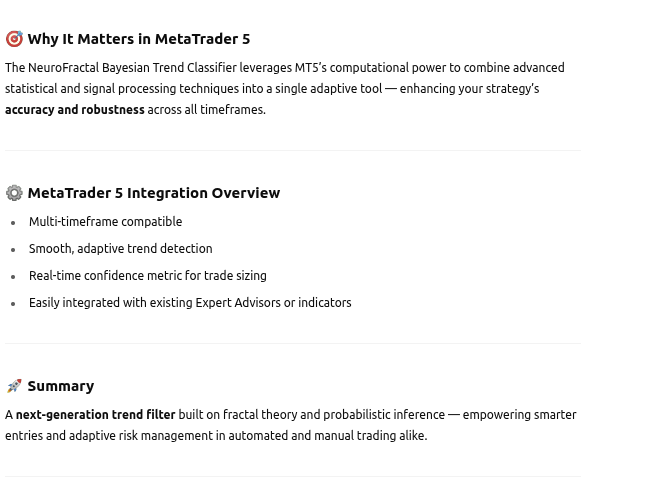
Task: Click the bullet dot before Real-time confidence metric
Action: [x=13, y=277]
